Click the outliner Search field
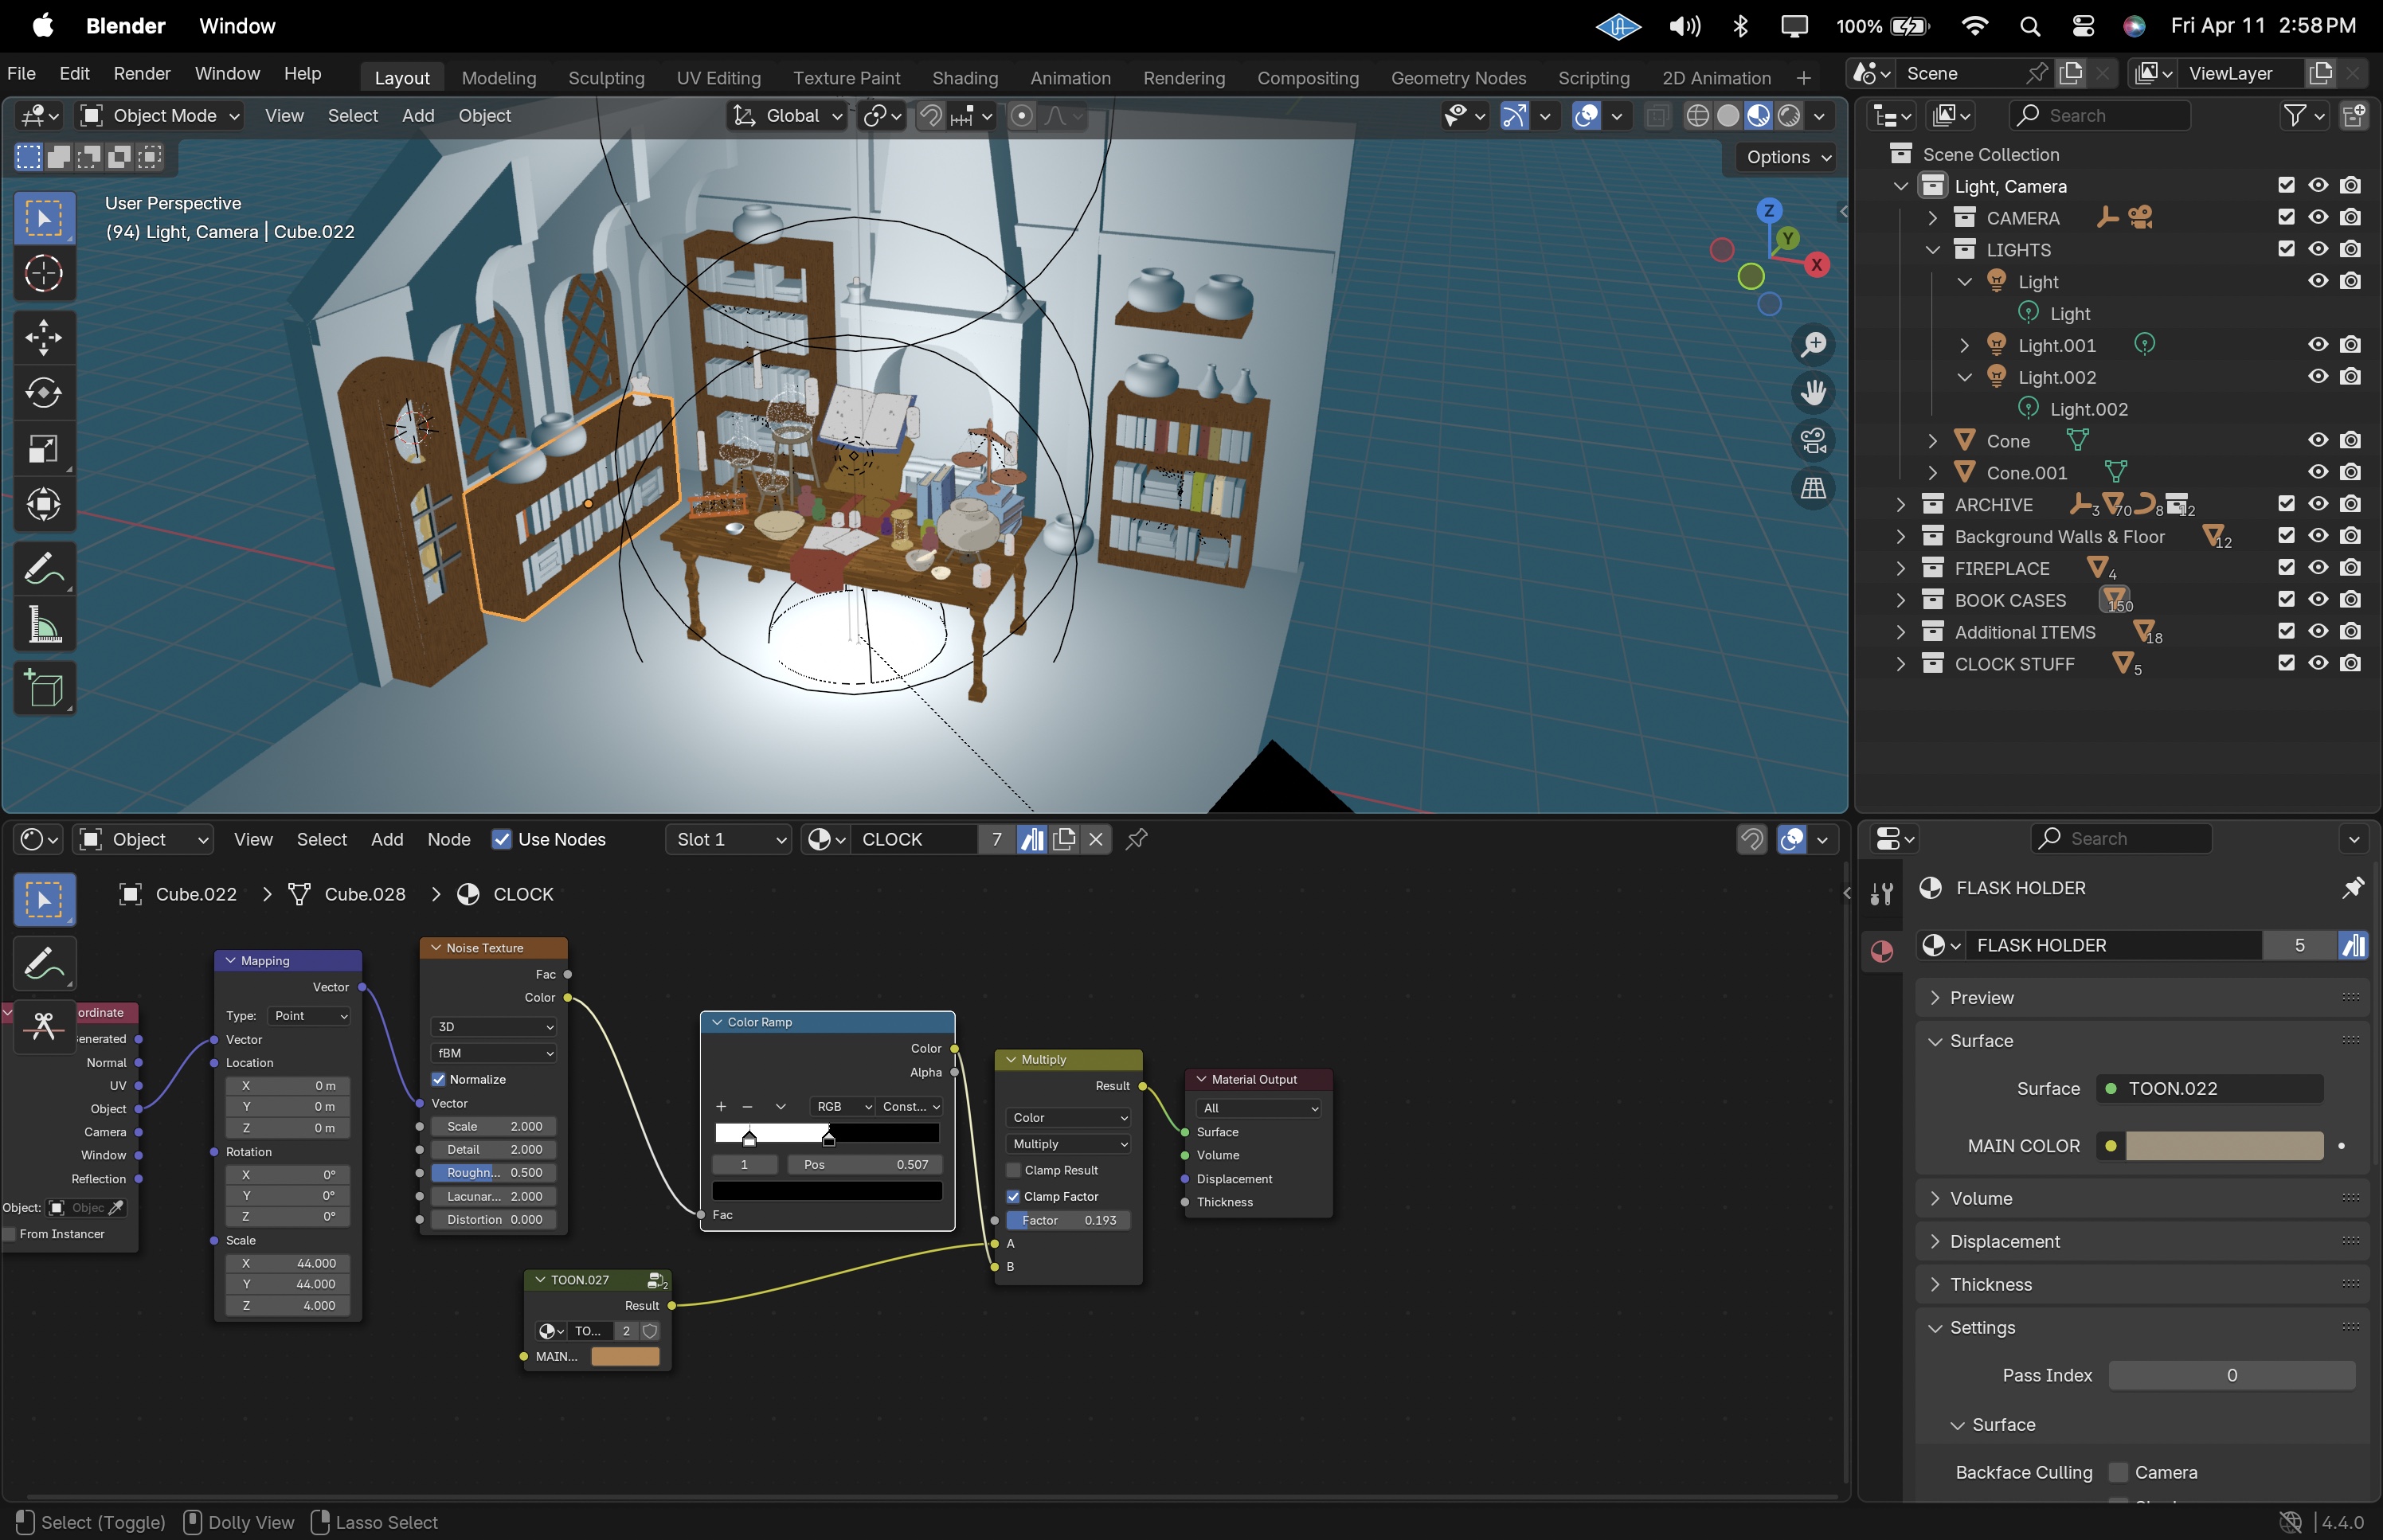This screenshot has width=2383, height=1540. click(2099, 116)
